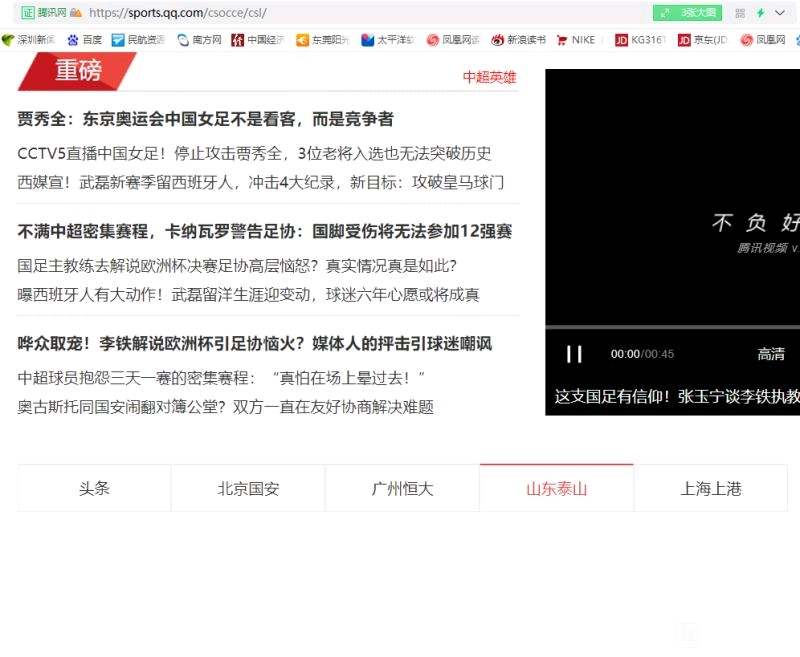Open article 曝西班牙人有大动作
The width and height of the screenshot is (800, 657).
248,294
